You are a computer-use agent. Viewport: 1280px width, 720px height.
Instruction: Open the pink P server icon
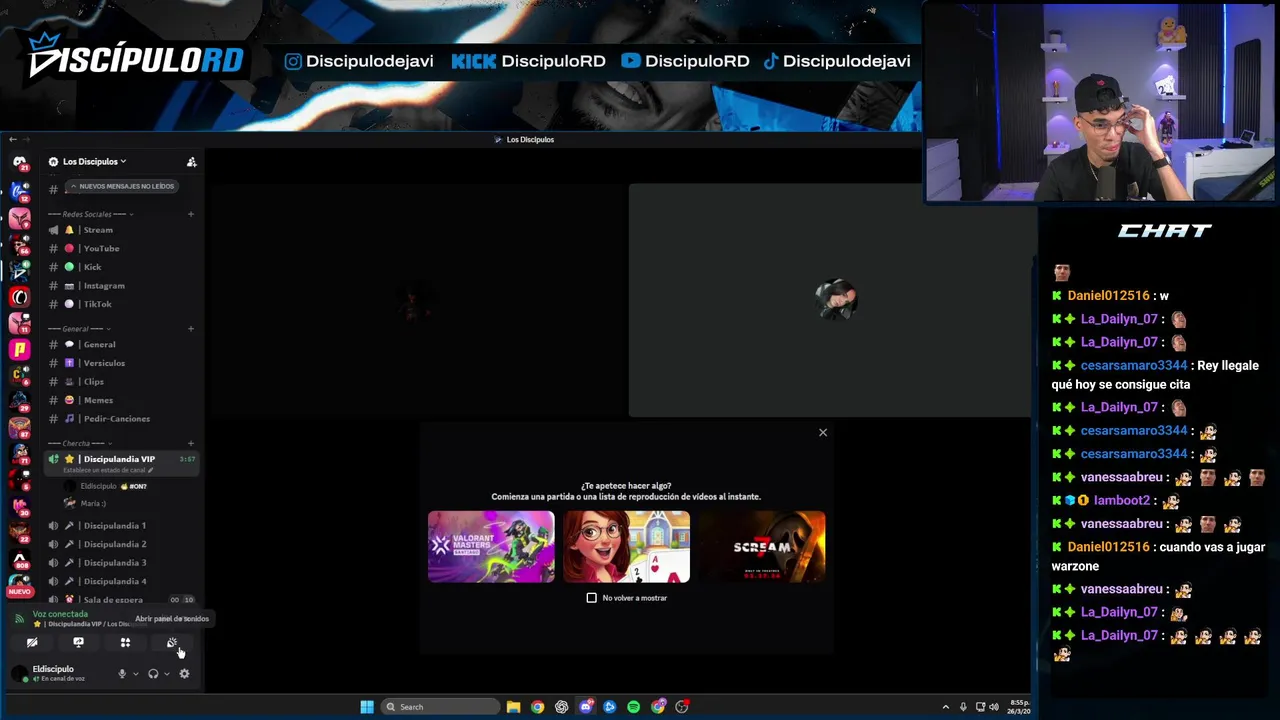(19, 349)
